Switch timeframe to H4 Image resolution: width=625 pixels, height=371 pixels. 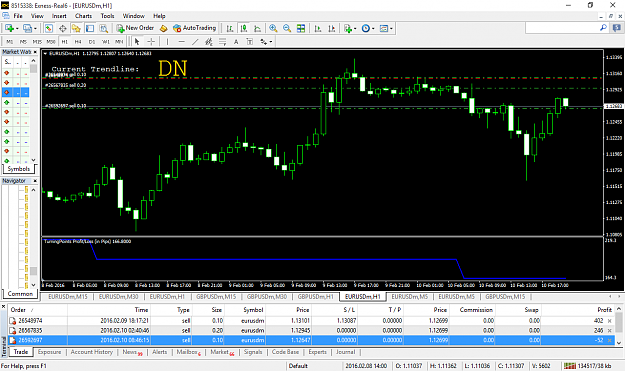click(78, 41)
